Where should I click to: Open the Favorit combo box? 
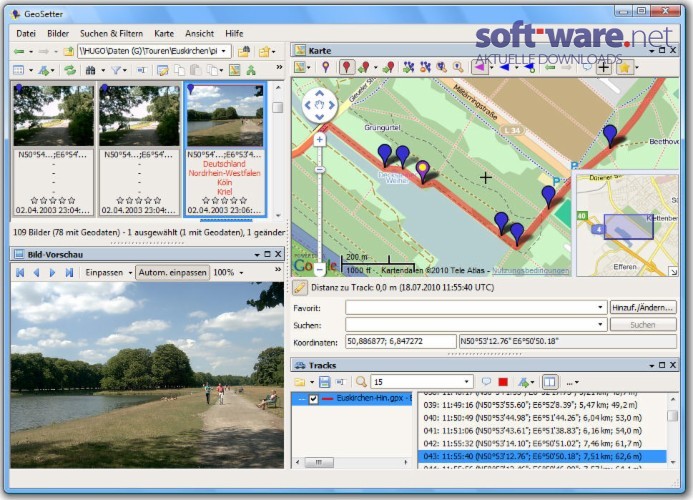click(476, 307)
